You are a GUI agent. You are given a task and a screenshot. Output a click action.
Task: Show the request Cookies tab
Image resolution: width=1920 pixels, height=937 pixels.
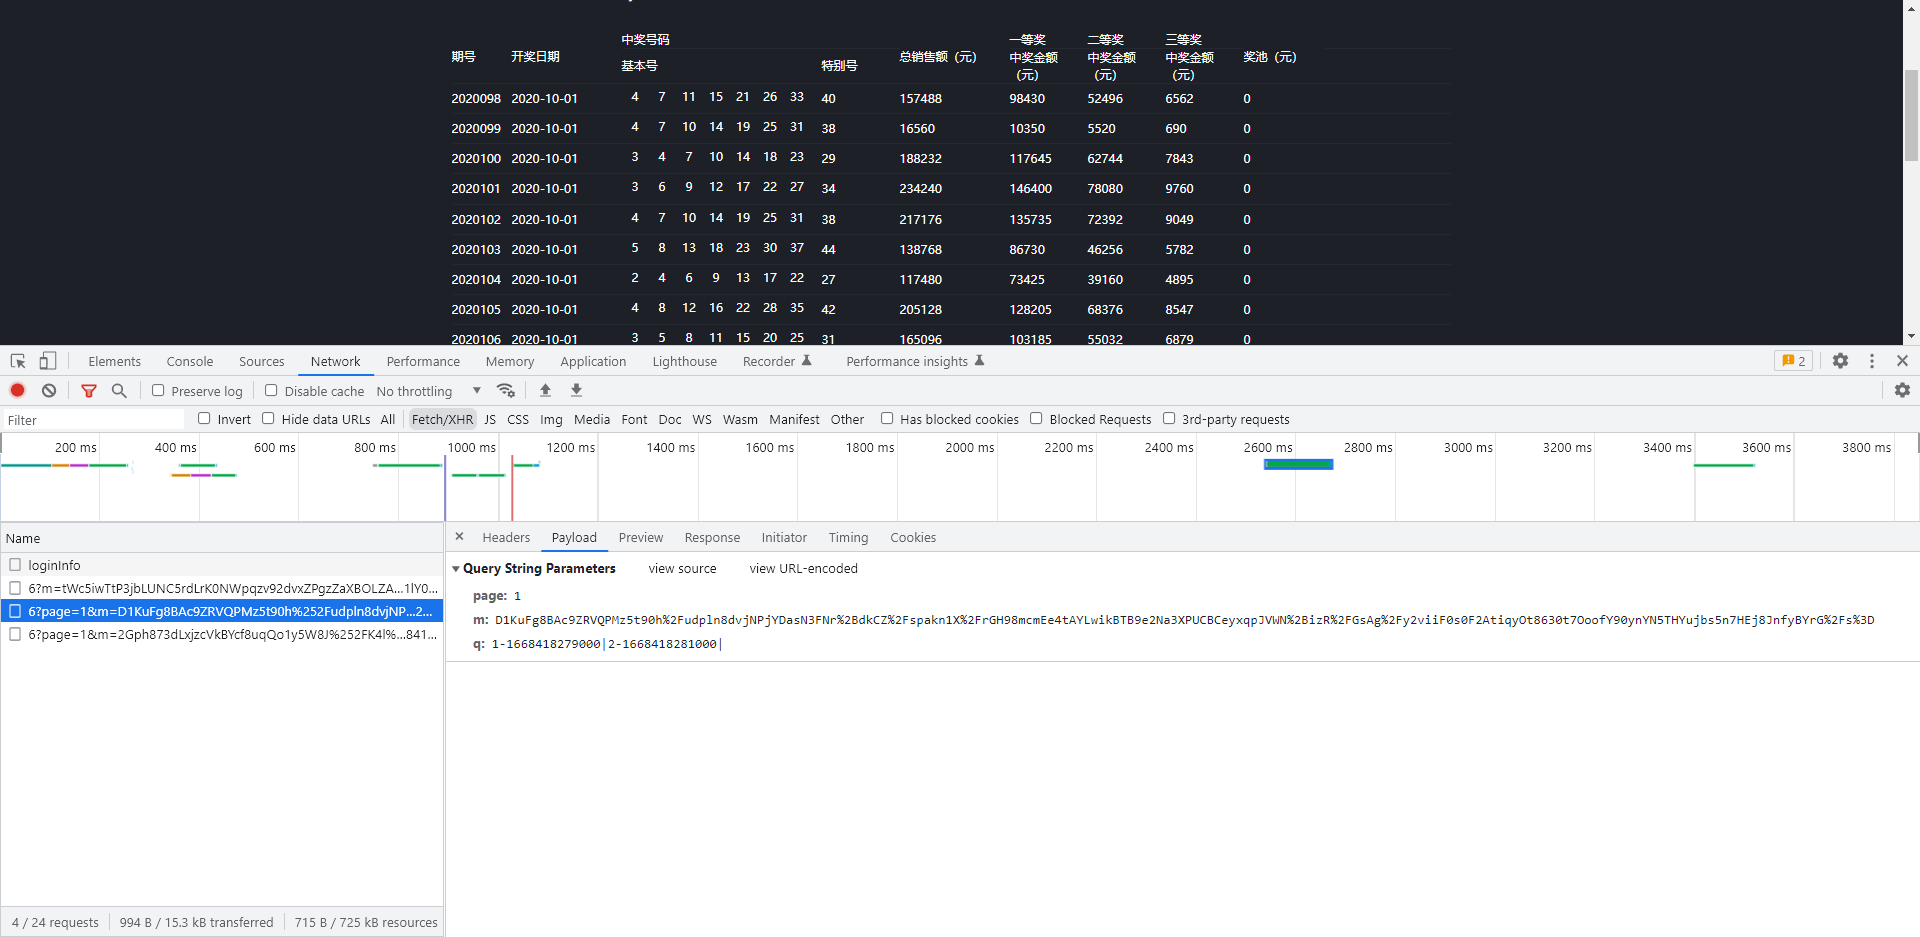point(913,537)
